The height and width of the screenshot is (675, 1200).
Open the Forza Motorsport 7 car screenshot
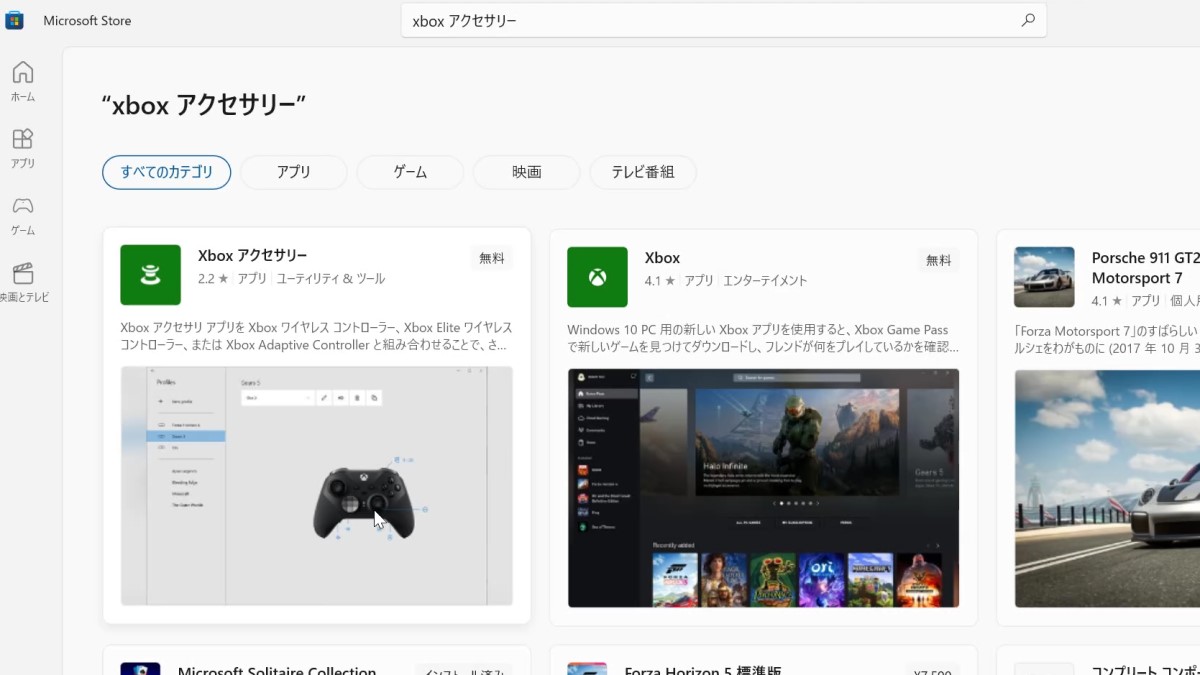click(1107, 488)
